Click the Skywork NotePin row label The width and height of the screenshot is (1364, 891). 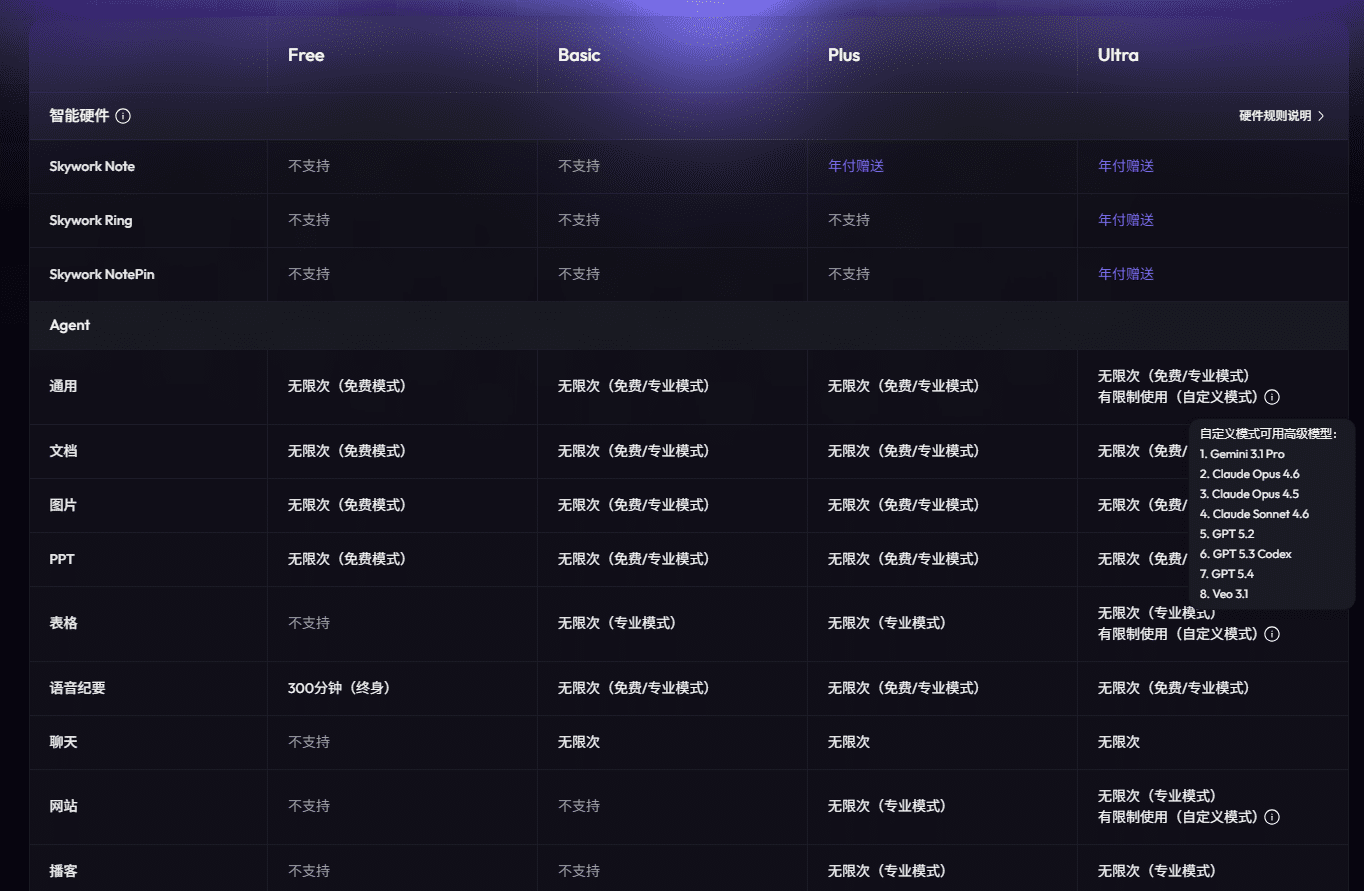pos(102,274)
